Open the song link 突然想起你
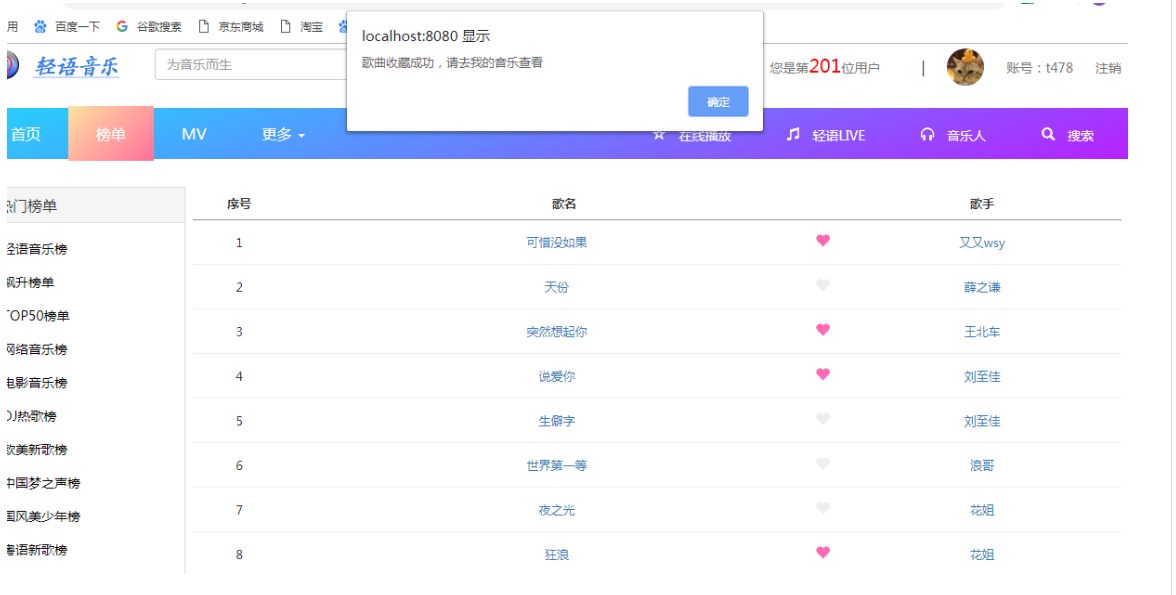Viewport: 1176px width, 595px height. click(x=557, y=332)
